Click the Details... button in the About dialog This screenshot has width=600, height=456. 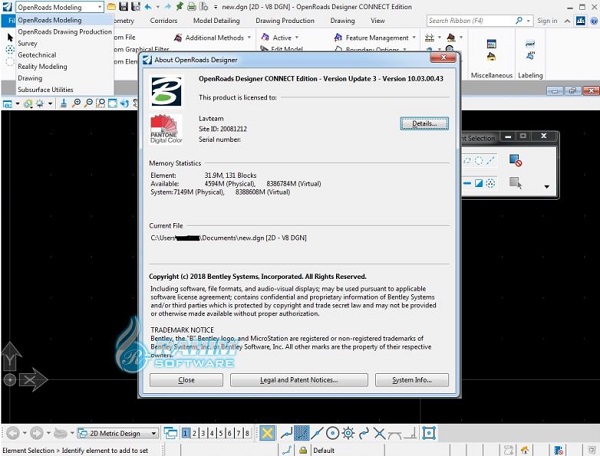tap(424, 124)
